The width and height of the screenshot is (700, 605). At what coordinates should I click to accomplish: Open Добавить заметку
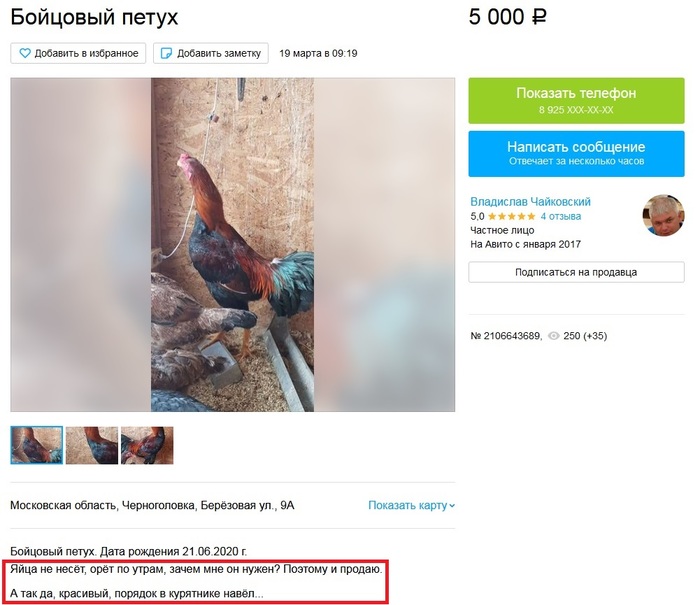(x=211, y=53)
